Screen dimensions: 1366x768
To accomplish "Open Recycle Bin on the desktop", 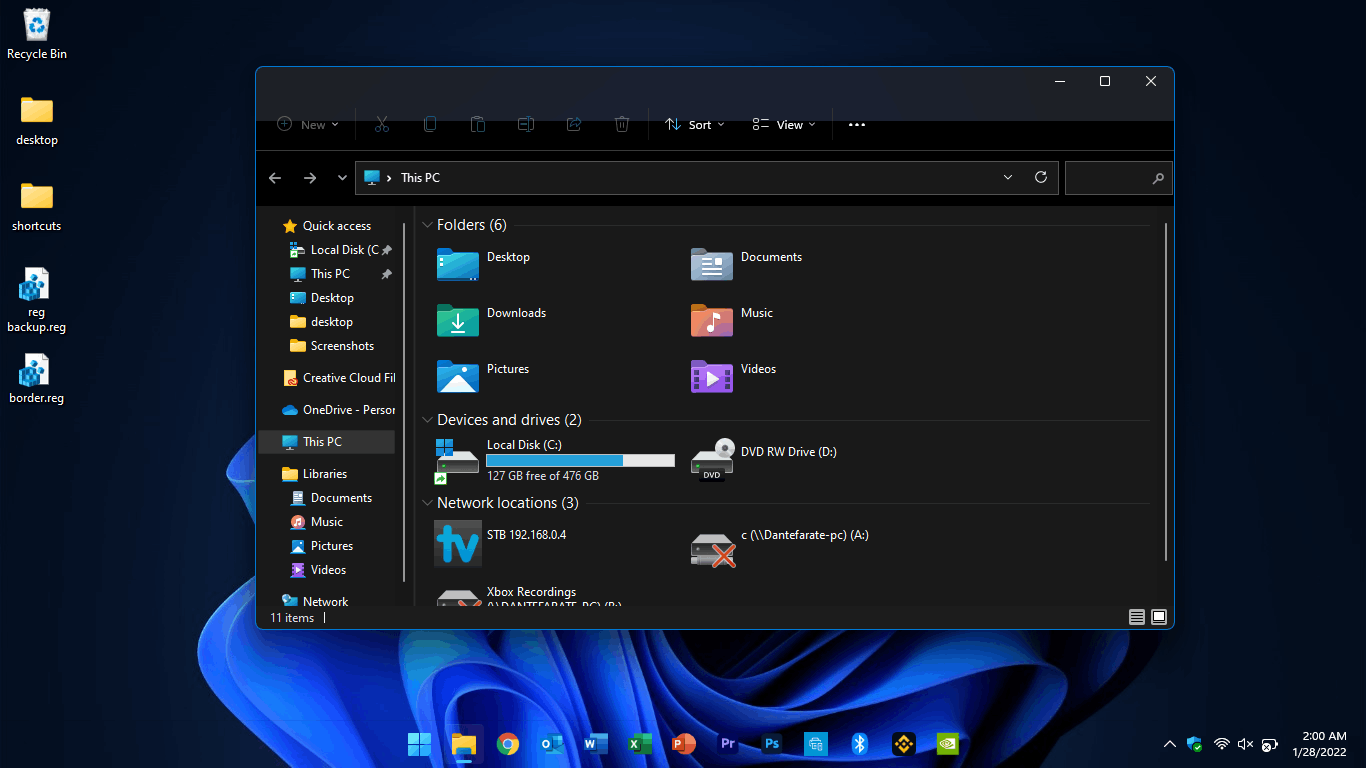I will (37, 34).
